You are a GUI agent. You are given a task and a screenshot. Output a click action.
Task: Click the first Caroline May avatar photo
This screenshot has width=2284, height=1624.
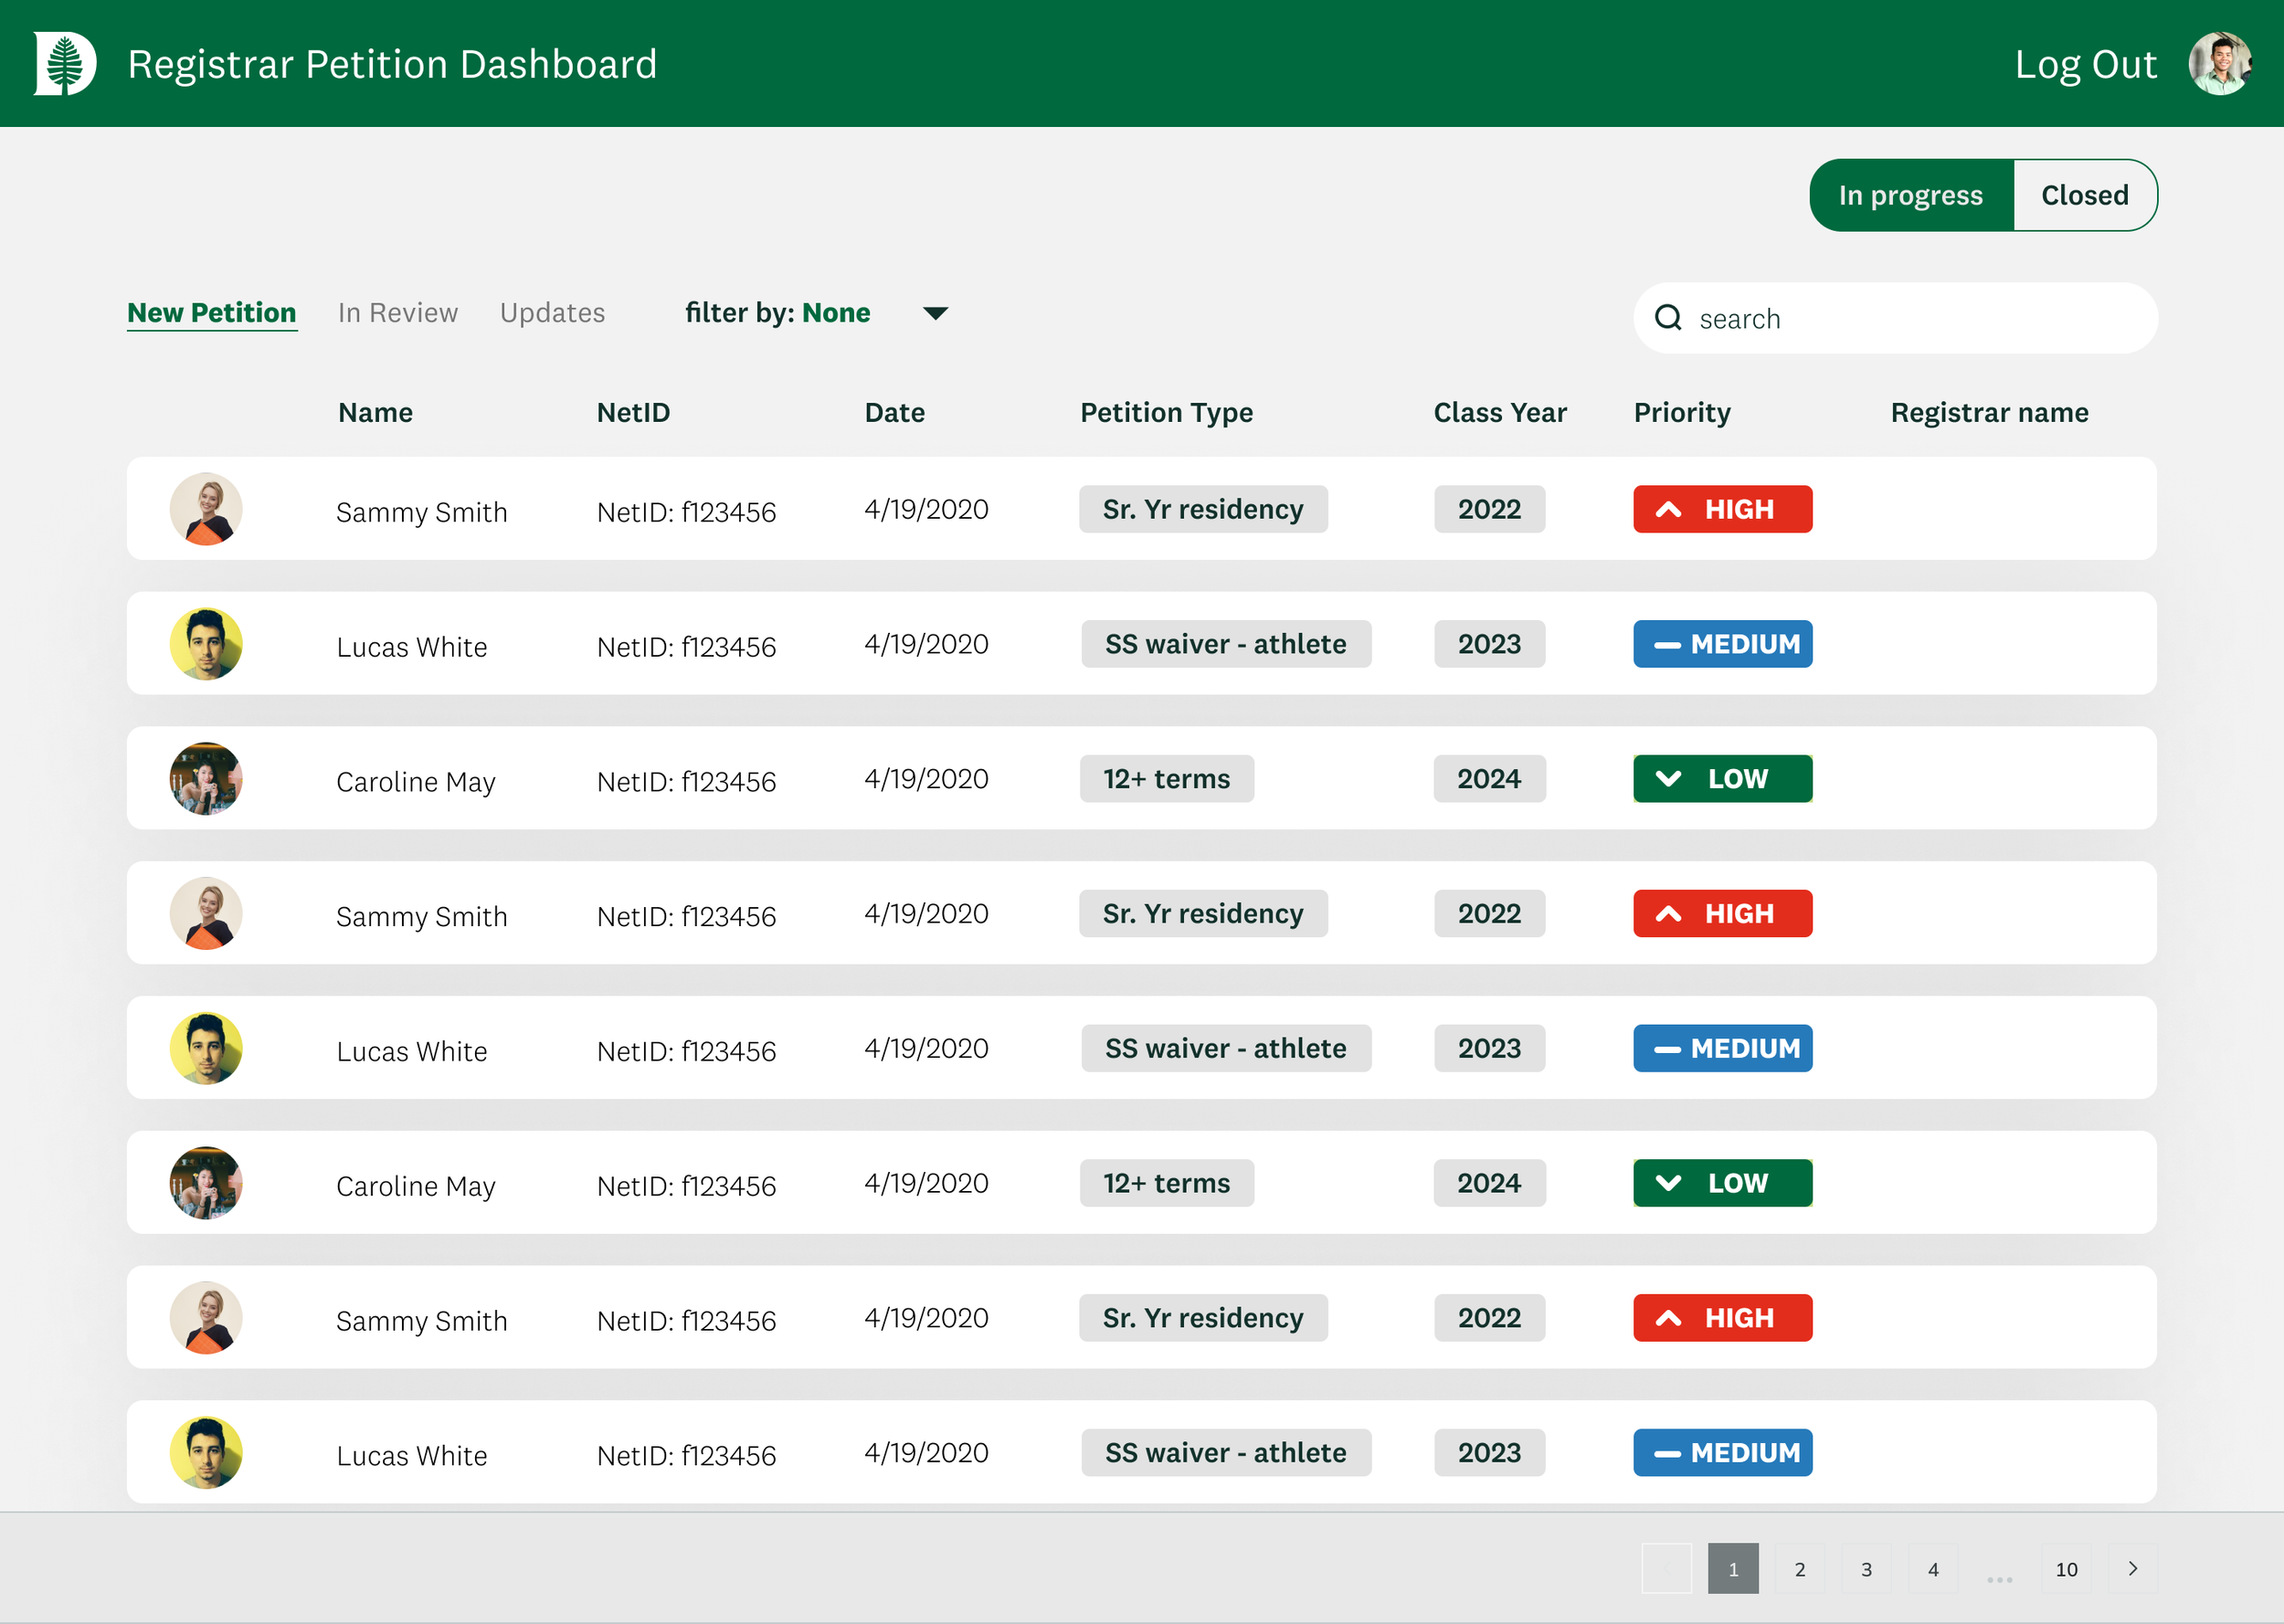click(206, 778)
